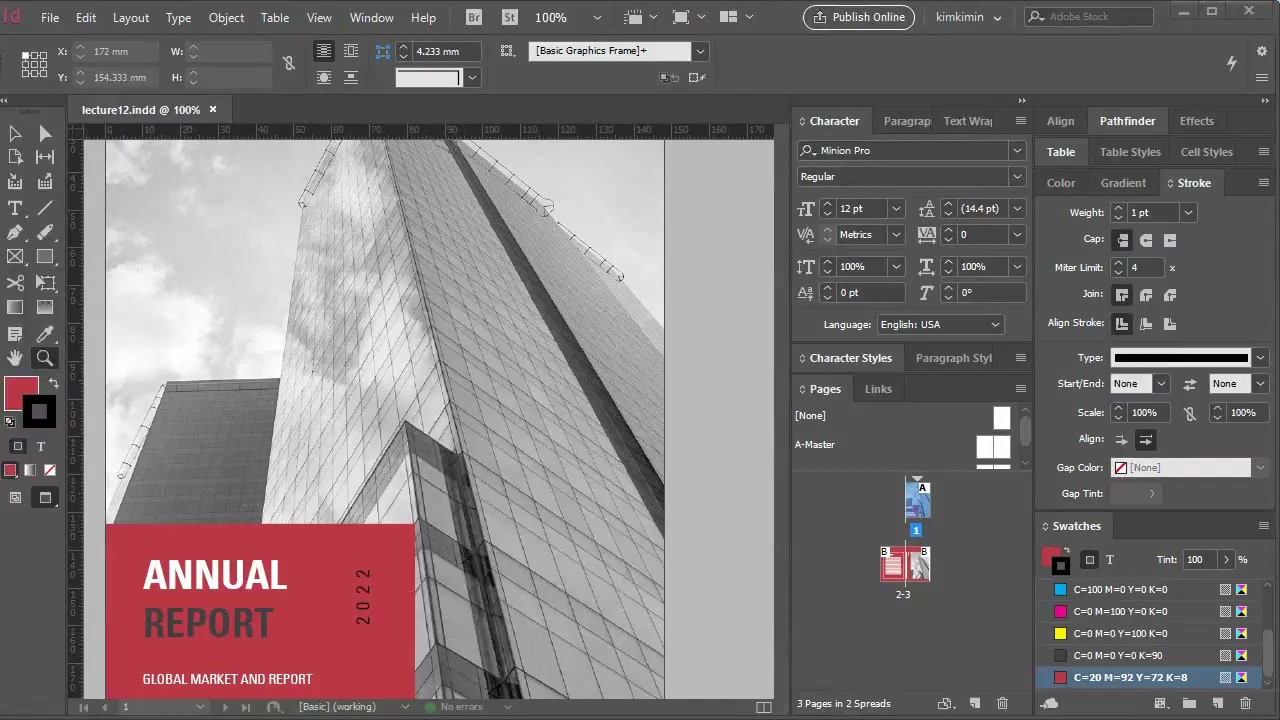Click the Publish Online button
Image resolution: width=1280 pixels, height=720 pixels.
(858, 17)
